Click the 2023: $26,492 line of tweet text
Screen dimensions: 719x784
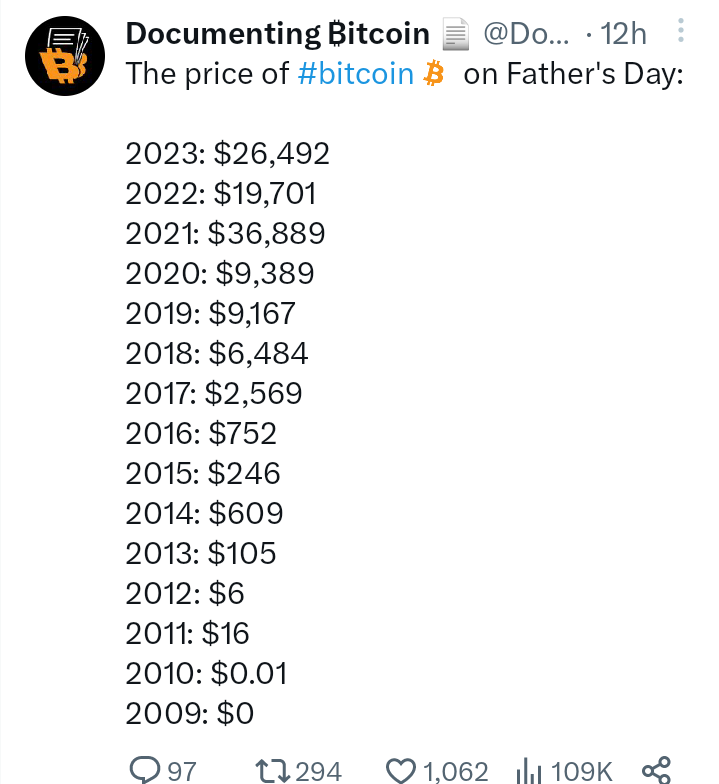[x=228, y=153]
